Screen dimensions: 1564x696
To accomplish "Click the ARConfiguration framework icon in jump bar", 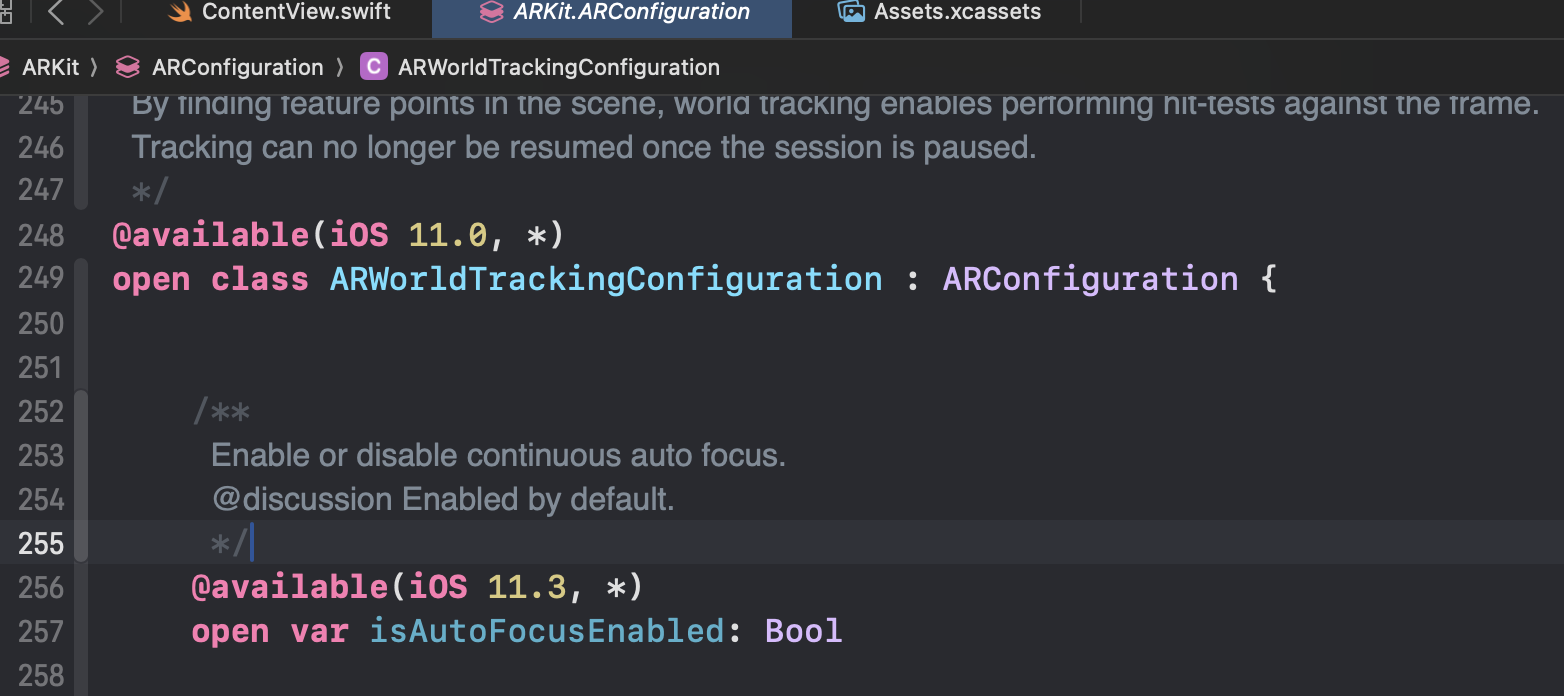I will click(127, 66).
